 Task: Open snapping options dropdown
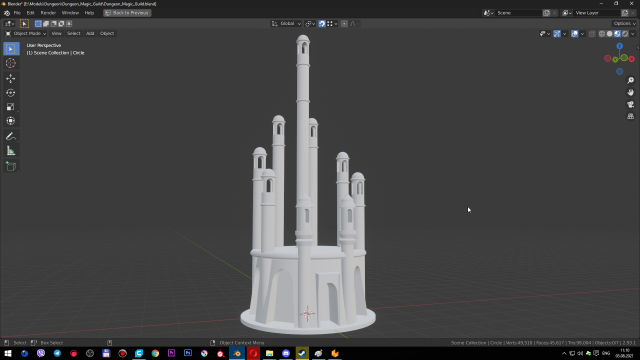click(x=332, y=24)
